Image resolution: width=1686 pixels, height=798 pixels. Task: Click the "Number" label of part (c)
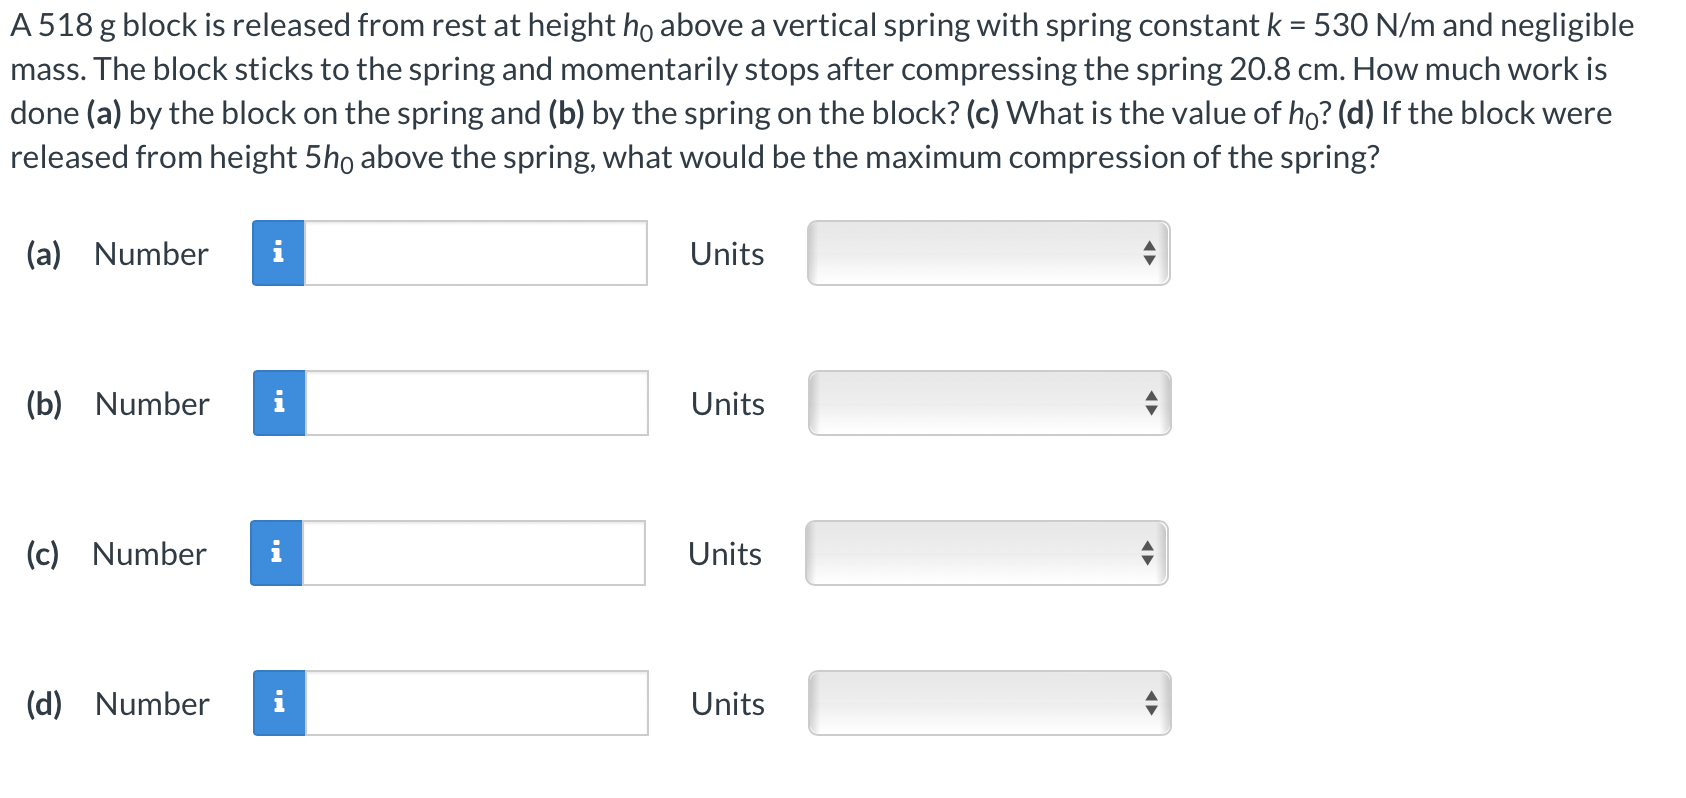point(149,554)
